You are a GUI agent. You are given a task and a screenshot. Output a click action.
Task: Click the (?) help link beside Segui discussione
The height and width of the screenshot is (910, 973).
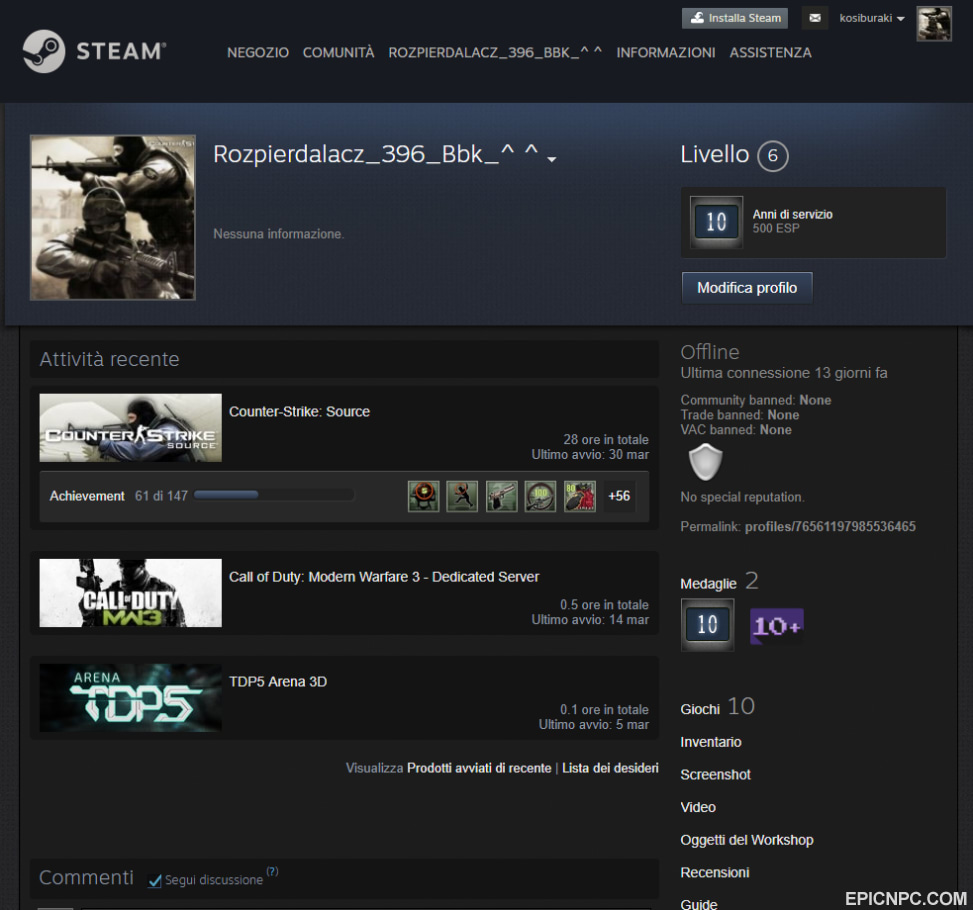pos(272,872)
